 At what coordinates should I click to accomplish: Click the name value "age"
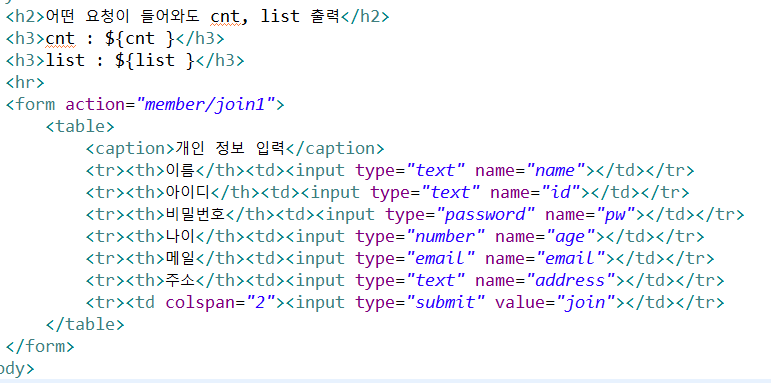pyautogui.click(x=570, y=236)
